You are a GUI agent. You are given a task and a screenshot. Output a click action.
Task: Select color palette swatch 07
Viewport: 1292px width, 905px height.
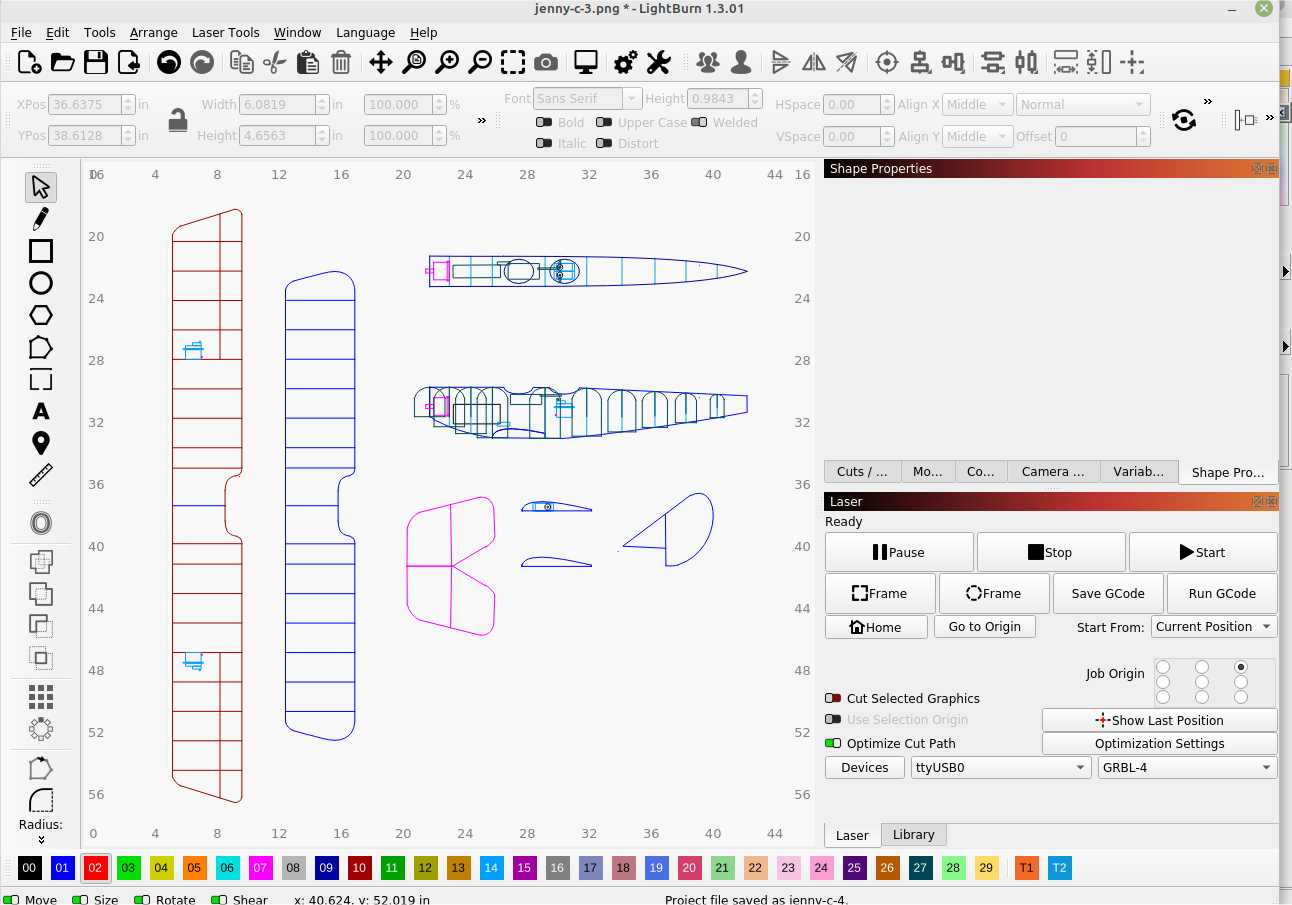point(260,868)
